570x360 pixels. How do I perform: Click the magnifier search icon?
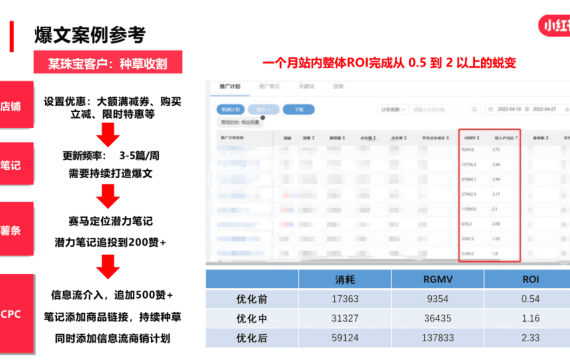tap(474, 109)
